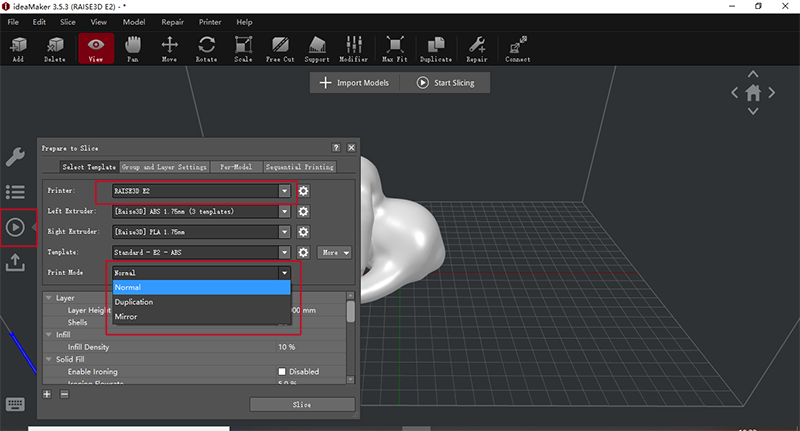Screen dimensions: 800x431
Task: Reset view with the home icon
Action: pyautogui.click(x=753, y=93)
